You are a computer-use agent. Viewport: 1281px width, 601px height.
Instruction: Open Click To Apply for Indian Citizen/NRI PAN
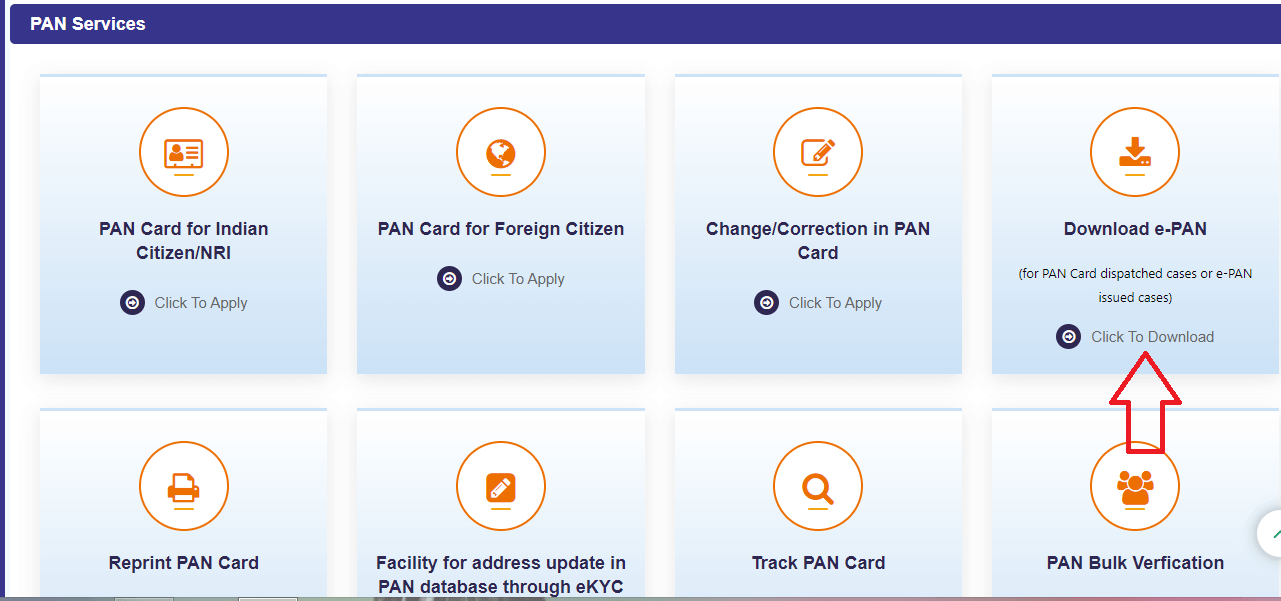coord(201,302)
